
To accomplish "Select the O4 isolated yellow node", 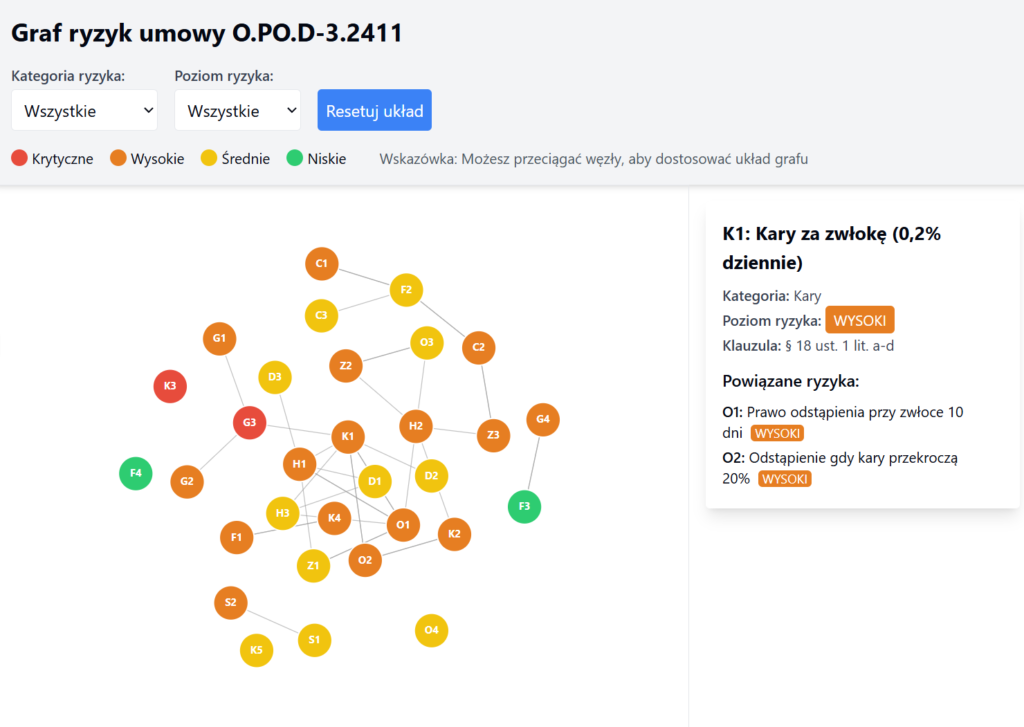I will pyautogui.click(x=431, y=630).
